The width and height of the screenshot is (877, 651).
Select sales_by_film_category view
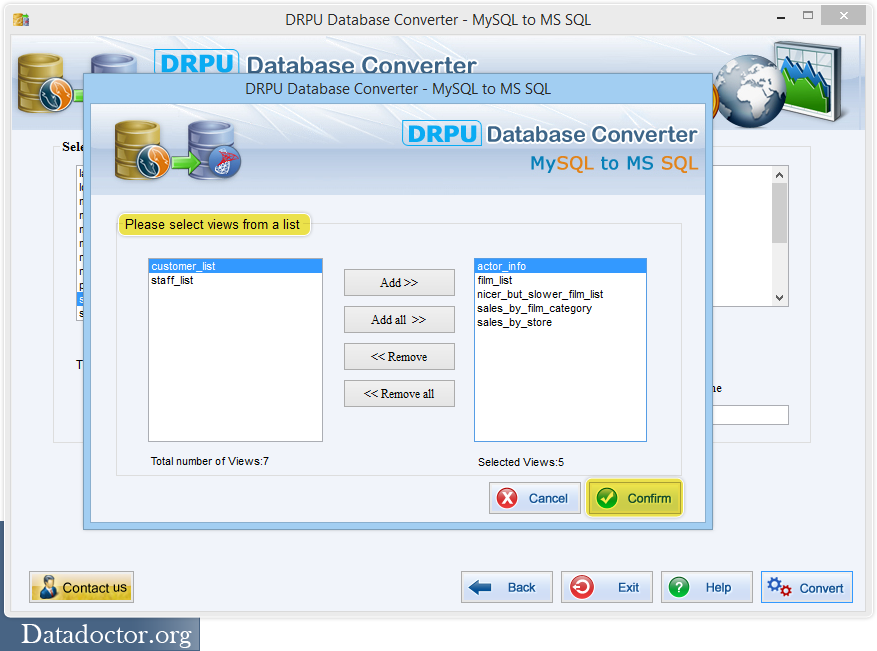click(560, 308)
